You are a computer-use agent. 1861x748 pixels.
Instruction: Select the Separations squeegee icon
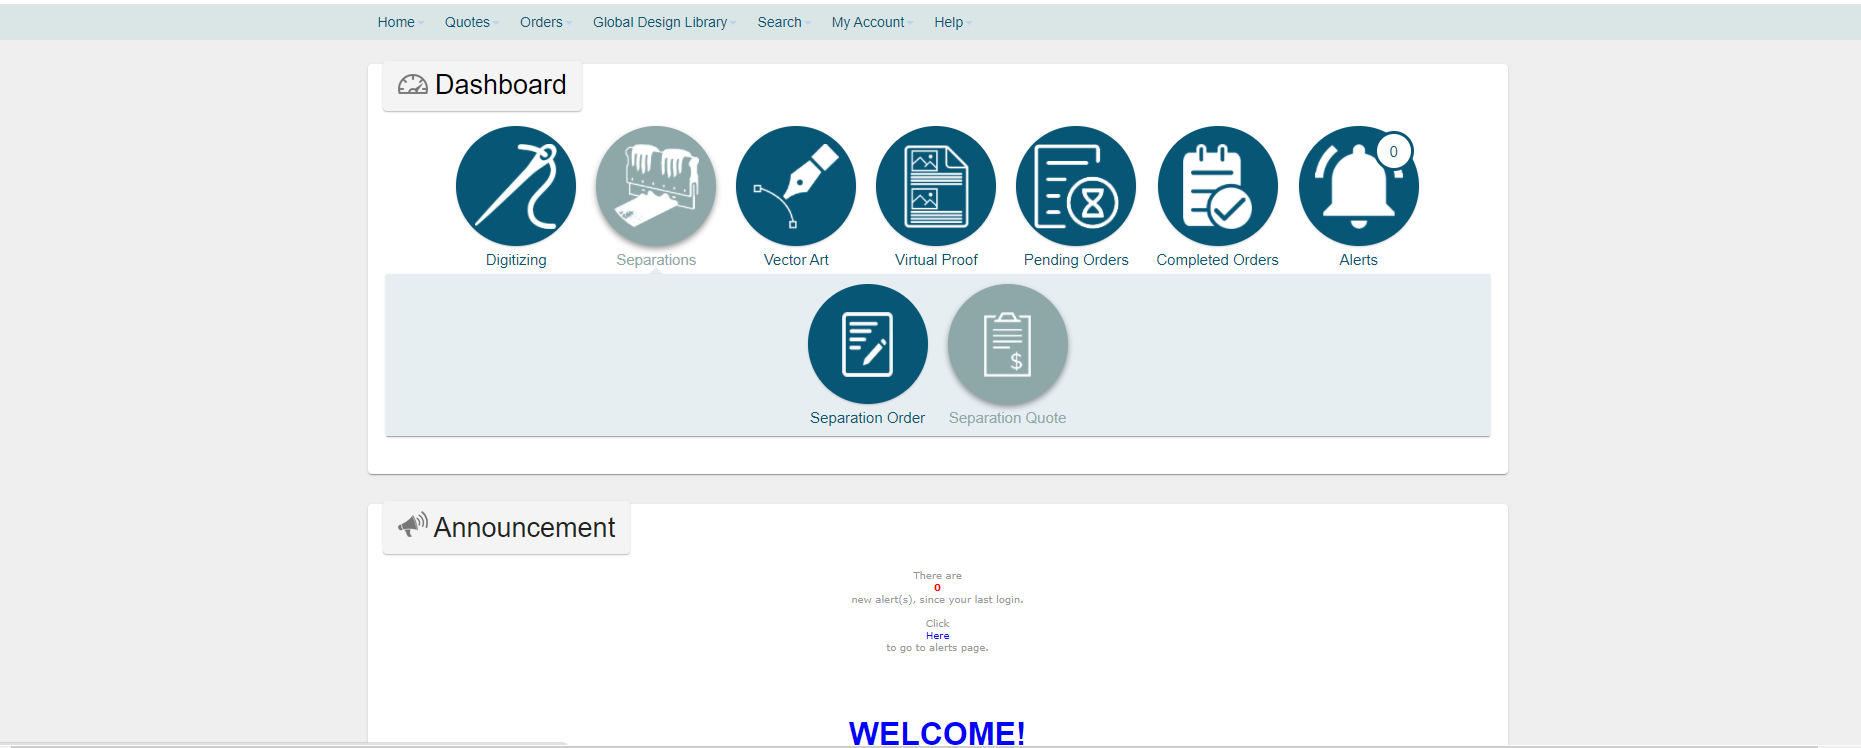tap(656, 186)
